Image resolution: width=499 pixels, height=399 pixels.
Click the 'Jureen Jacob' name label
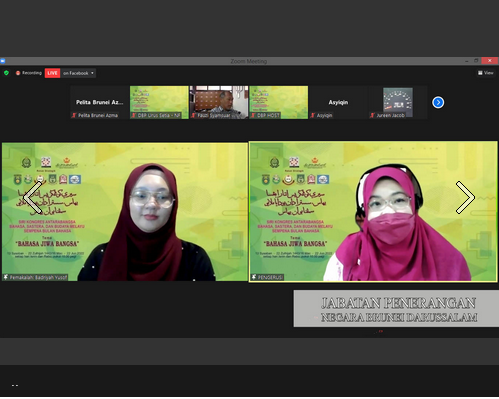click(x=390, y=115)
